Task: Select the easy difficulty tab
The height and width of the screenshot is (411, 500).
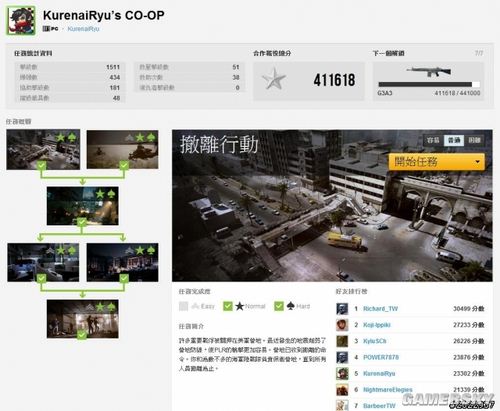Action: click(x=433, y=140)
